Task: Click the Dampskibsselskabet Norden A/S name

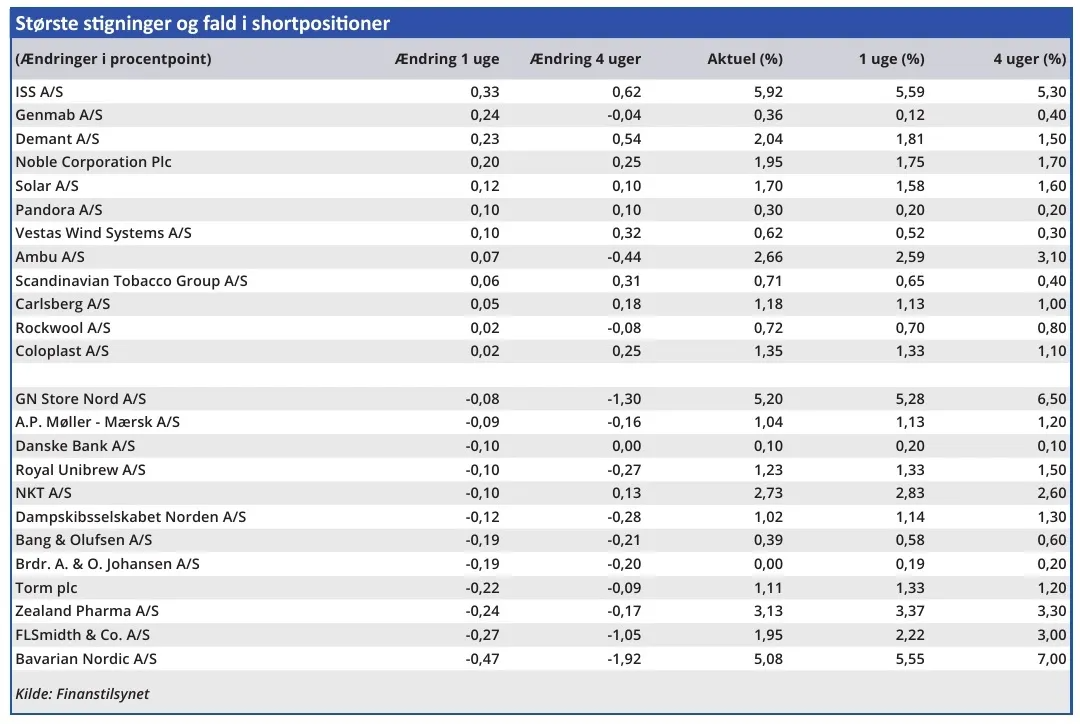Action: tap(130, 517)
